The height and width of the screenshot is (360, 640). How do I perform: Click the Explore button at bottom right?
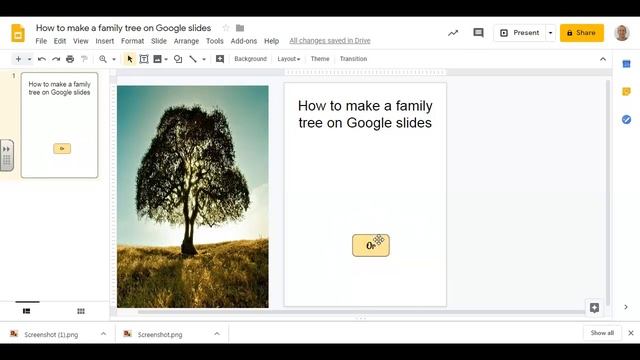click(x=594, y=308)
